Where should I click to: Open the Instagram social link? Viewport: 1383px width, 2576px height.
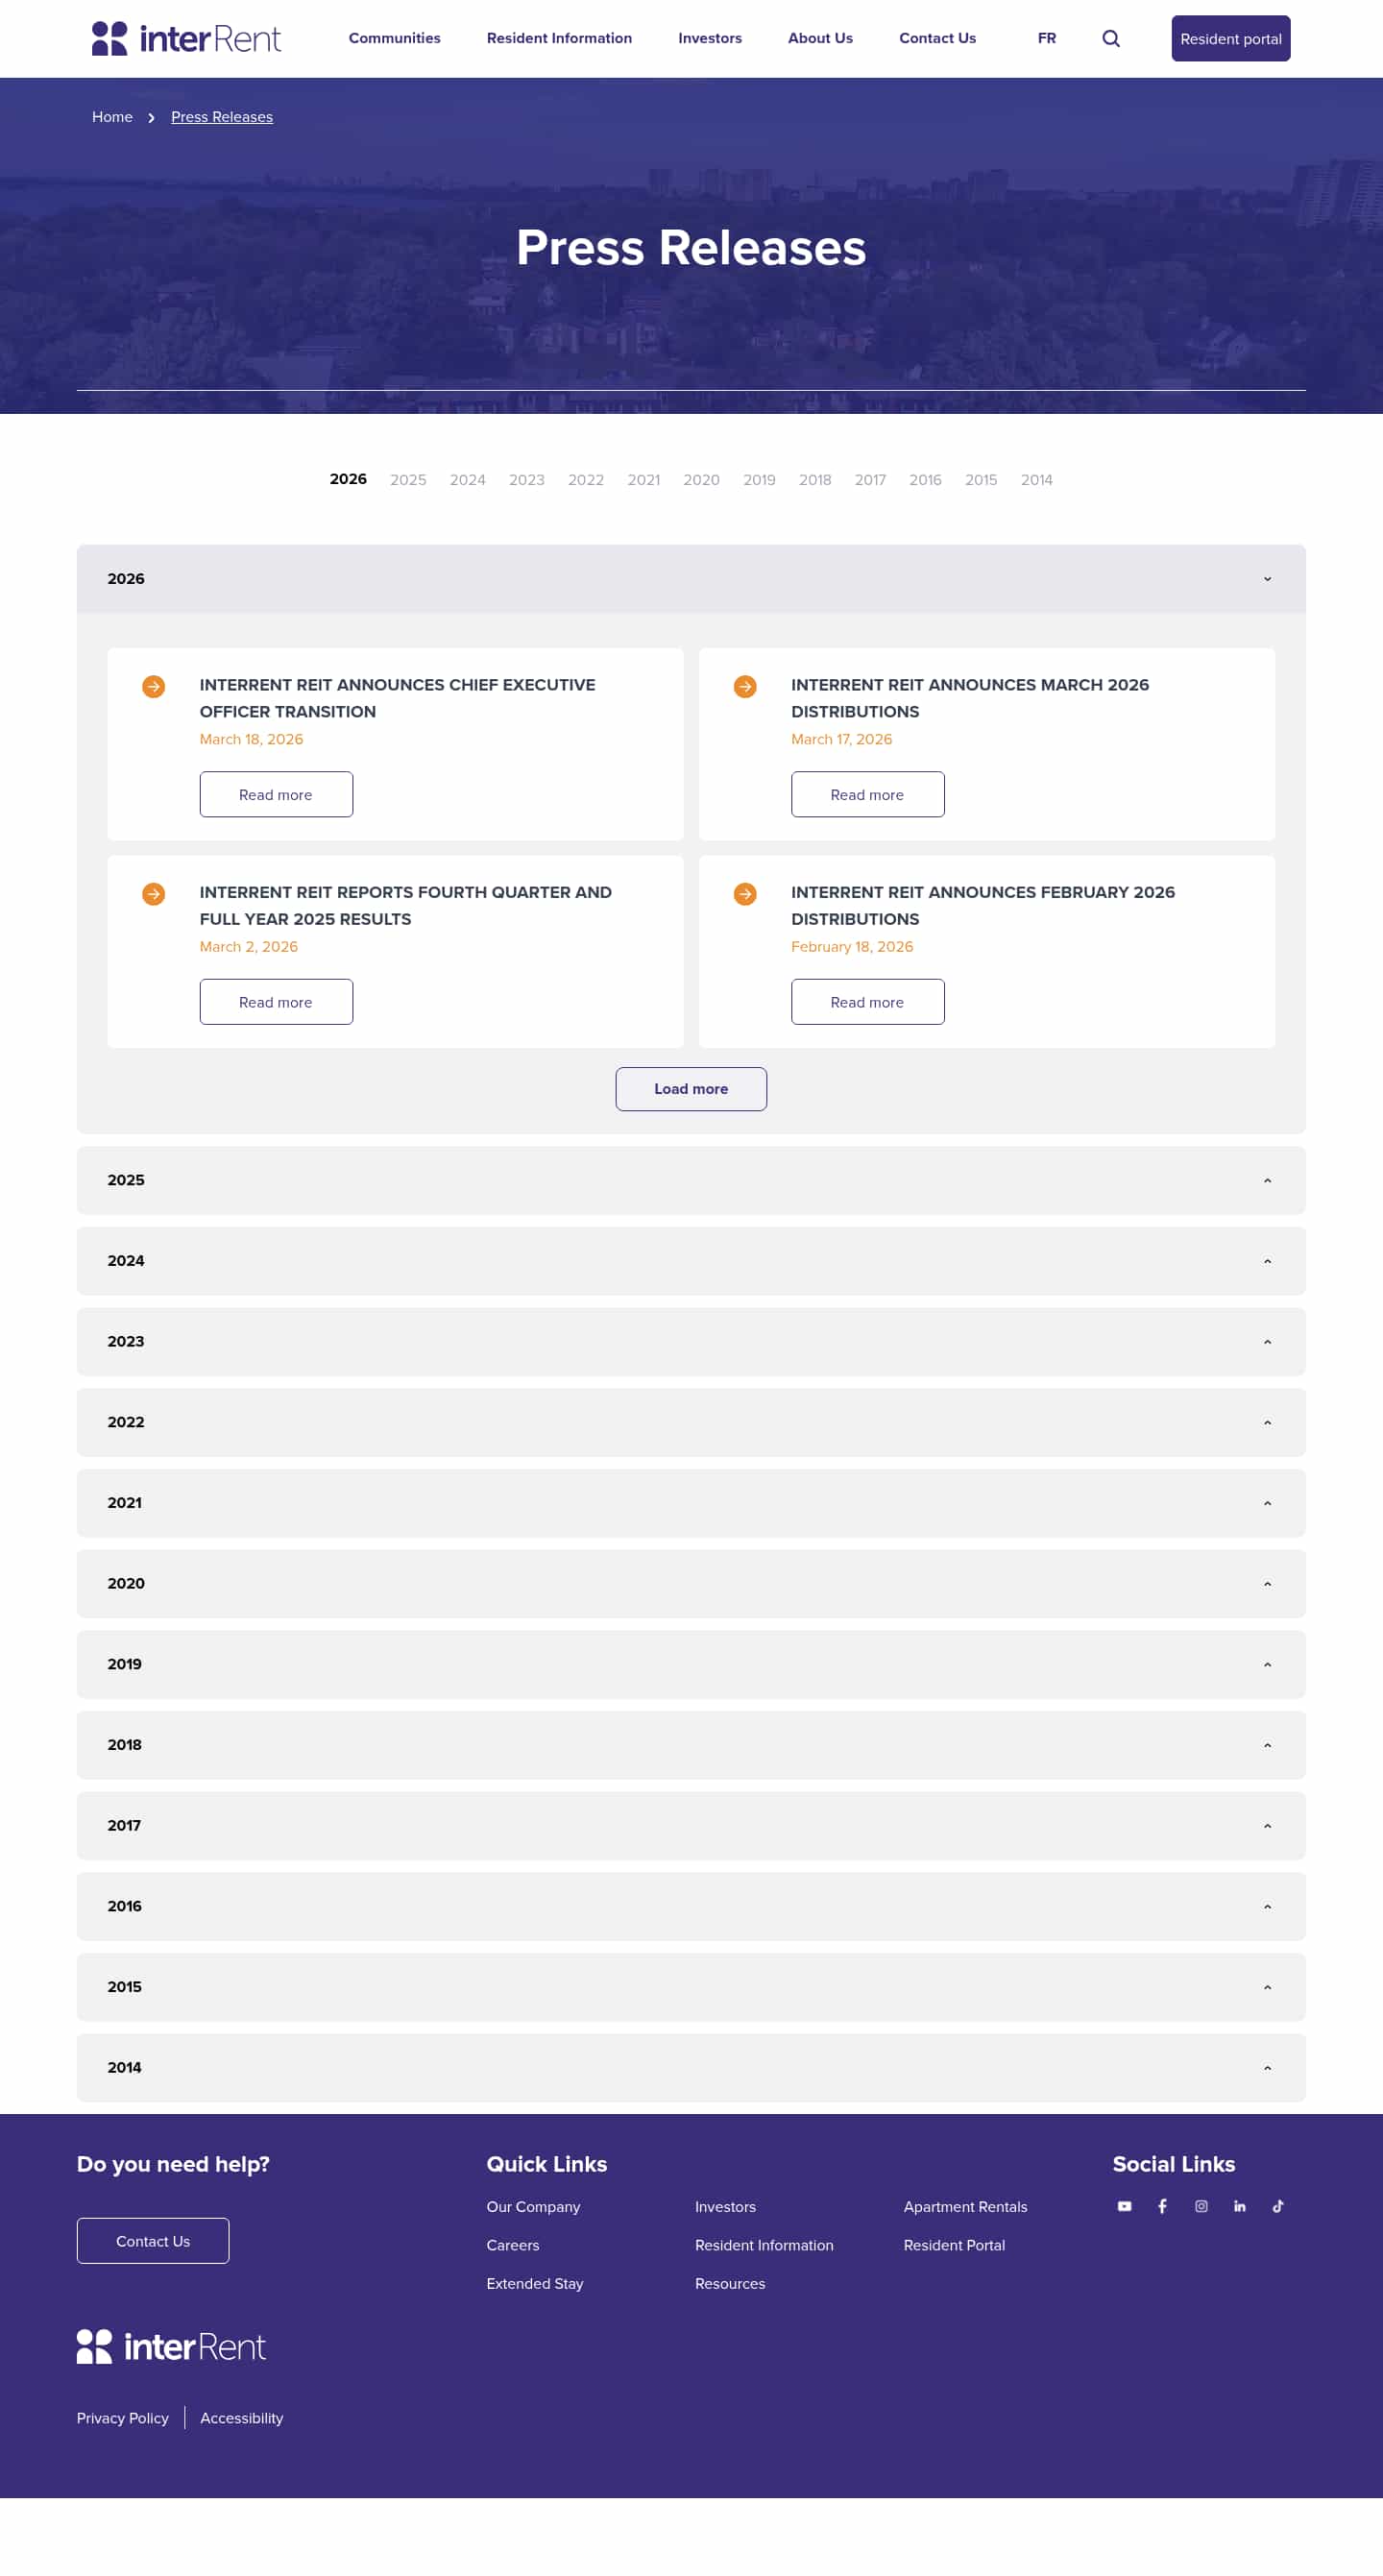(x=1201, y=2206)
